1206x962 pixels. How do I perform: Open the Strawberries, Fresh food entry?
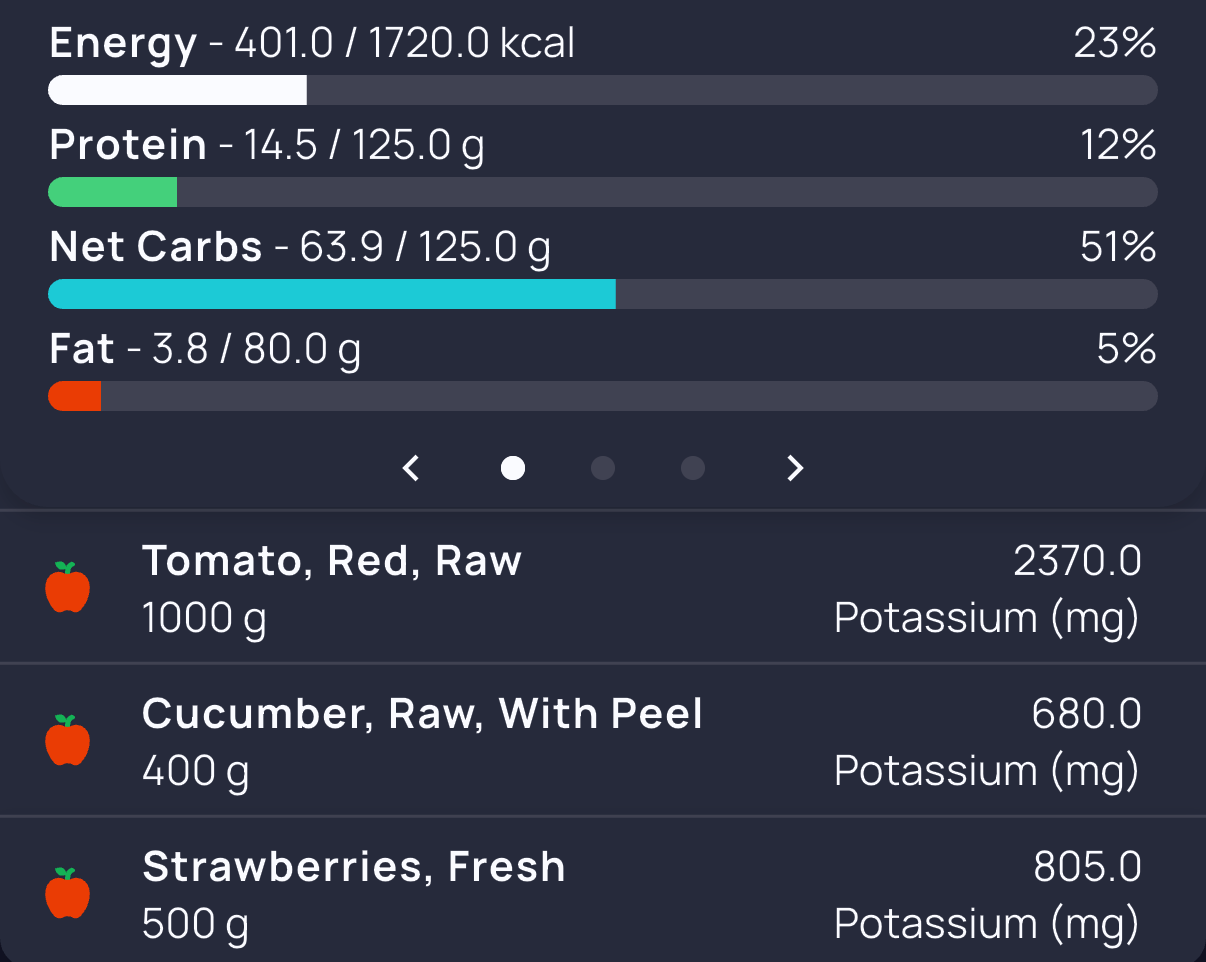click(603, 890)
